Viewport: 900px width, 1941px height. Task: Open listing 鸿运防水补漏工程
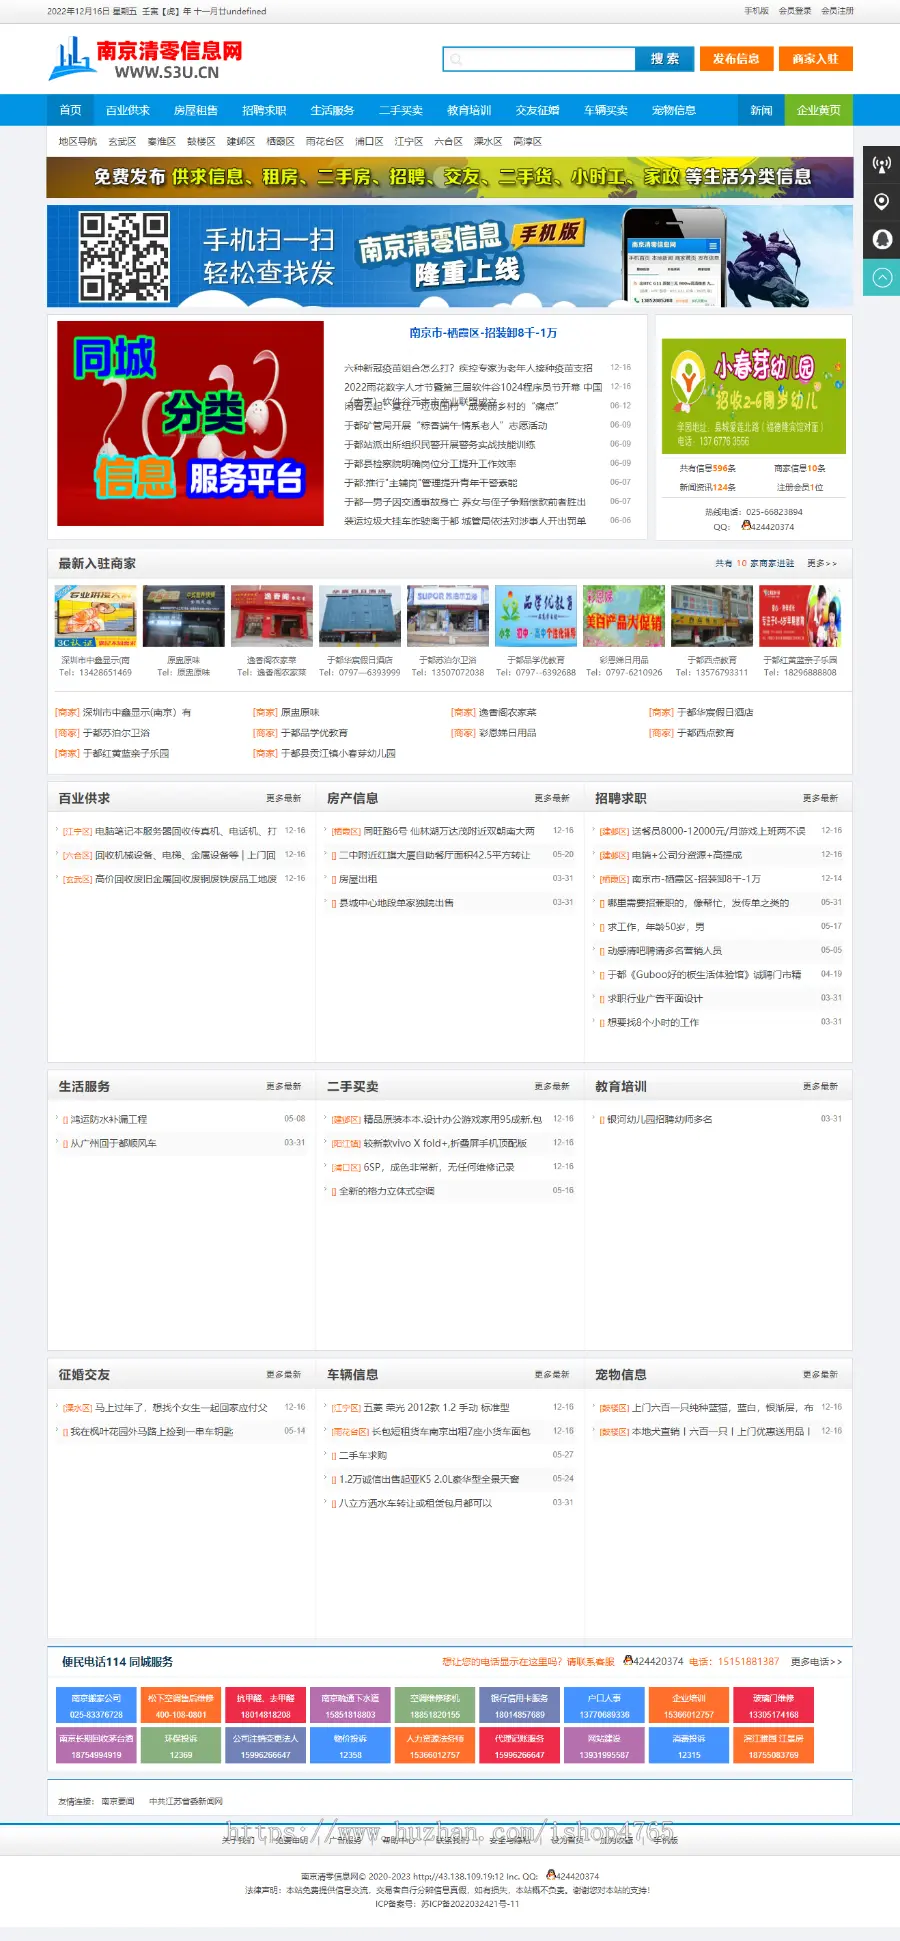(108, 1119)
